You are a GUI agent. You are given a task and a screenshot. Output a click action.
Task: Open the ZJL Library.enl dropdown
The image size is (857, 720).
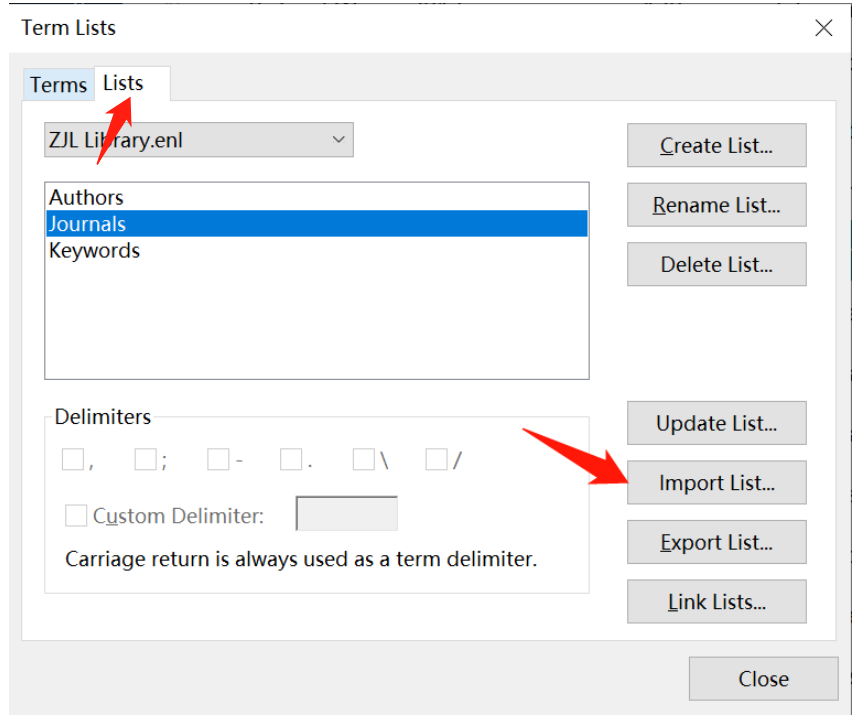199,141
